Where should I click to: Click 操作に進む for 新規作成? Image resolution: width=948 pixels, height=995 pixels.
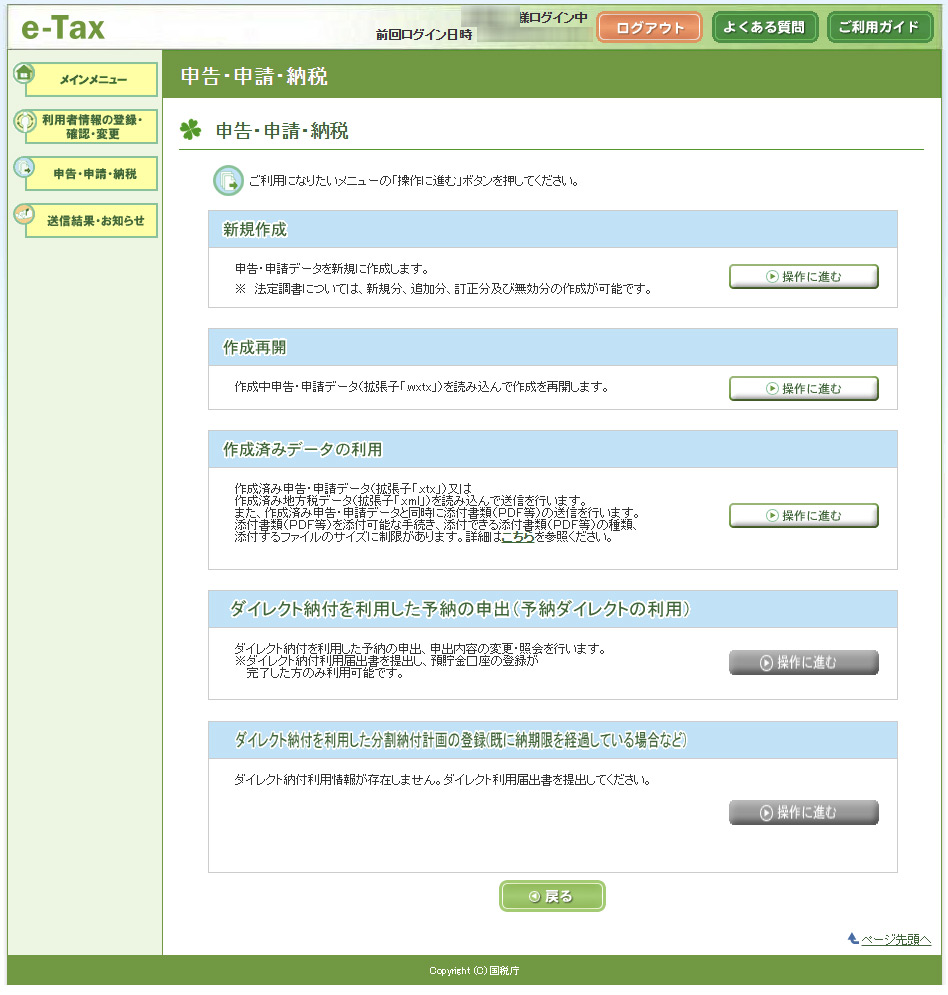(803, 277)
